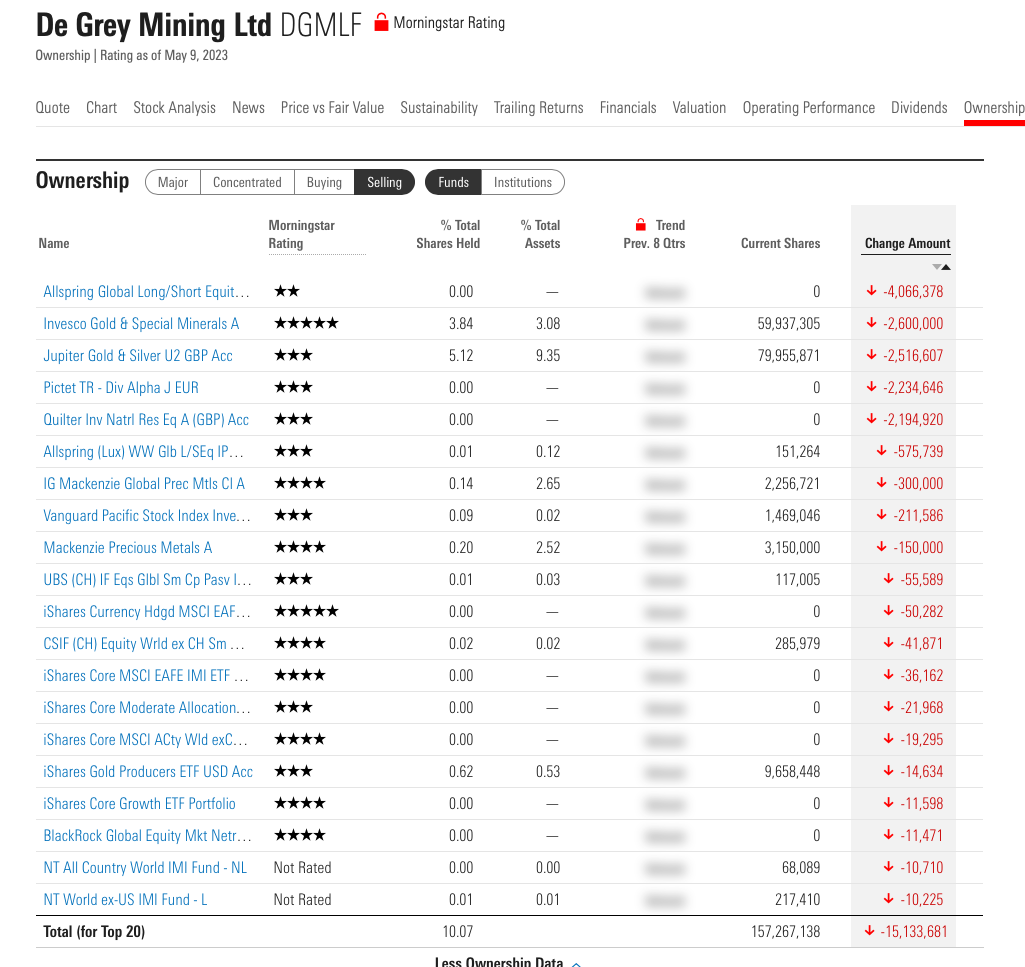Click the Current Shares column header
The image size is (1025, 967).
pyautogui.click(x=781, y=243)
